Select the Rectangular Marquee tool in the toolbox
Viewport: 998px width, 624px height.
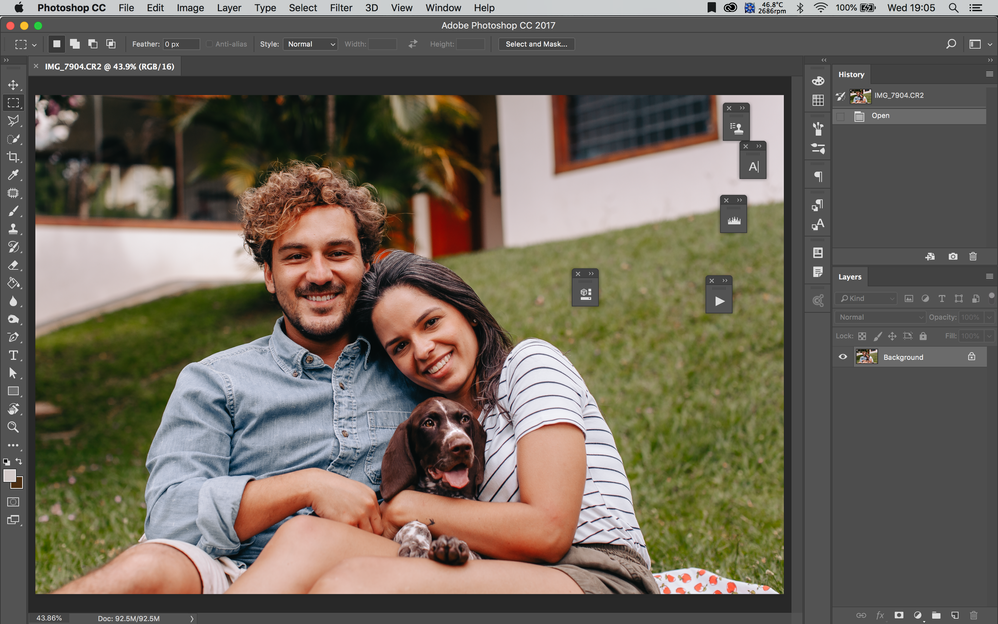point(13,103)
